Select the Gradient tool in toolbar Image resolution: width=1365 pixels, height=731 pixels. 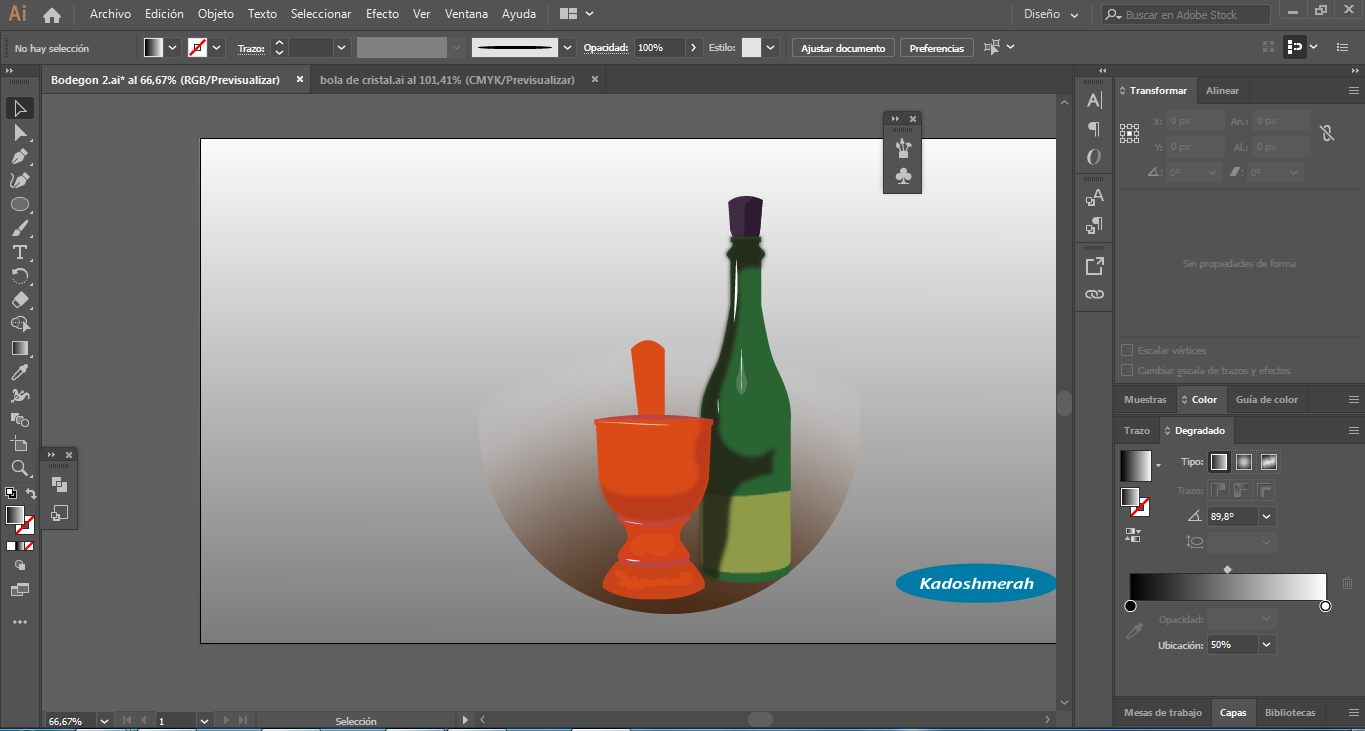pyautogui.click(x=20, y=348)
